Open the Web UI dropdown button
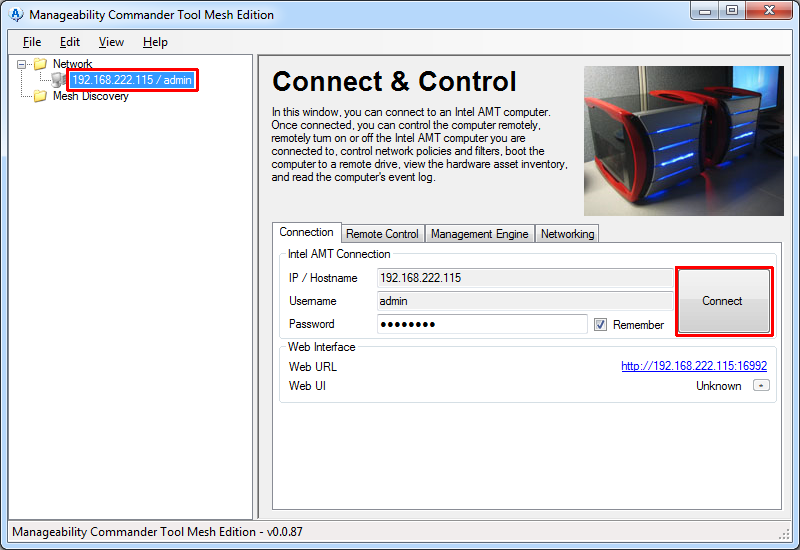This screenshot has width=800, height=550. [761, 386]
